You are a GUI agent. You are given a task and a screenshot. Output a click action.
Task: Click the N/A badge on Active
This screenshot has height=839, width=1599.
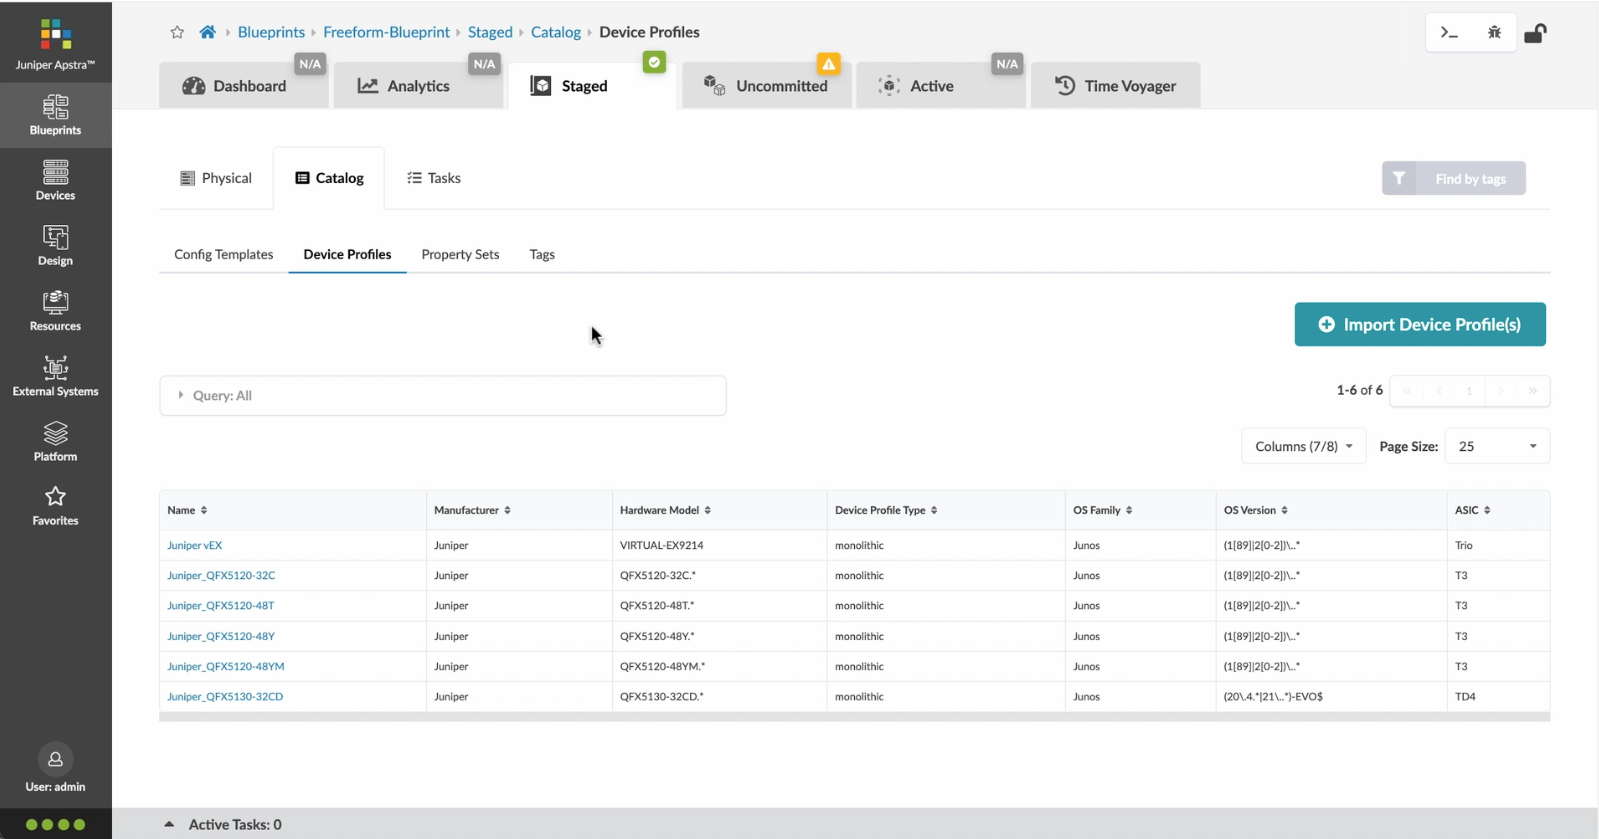pos(1007,64)
